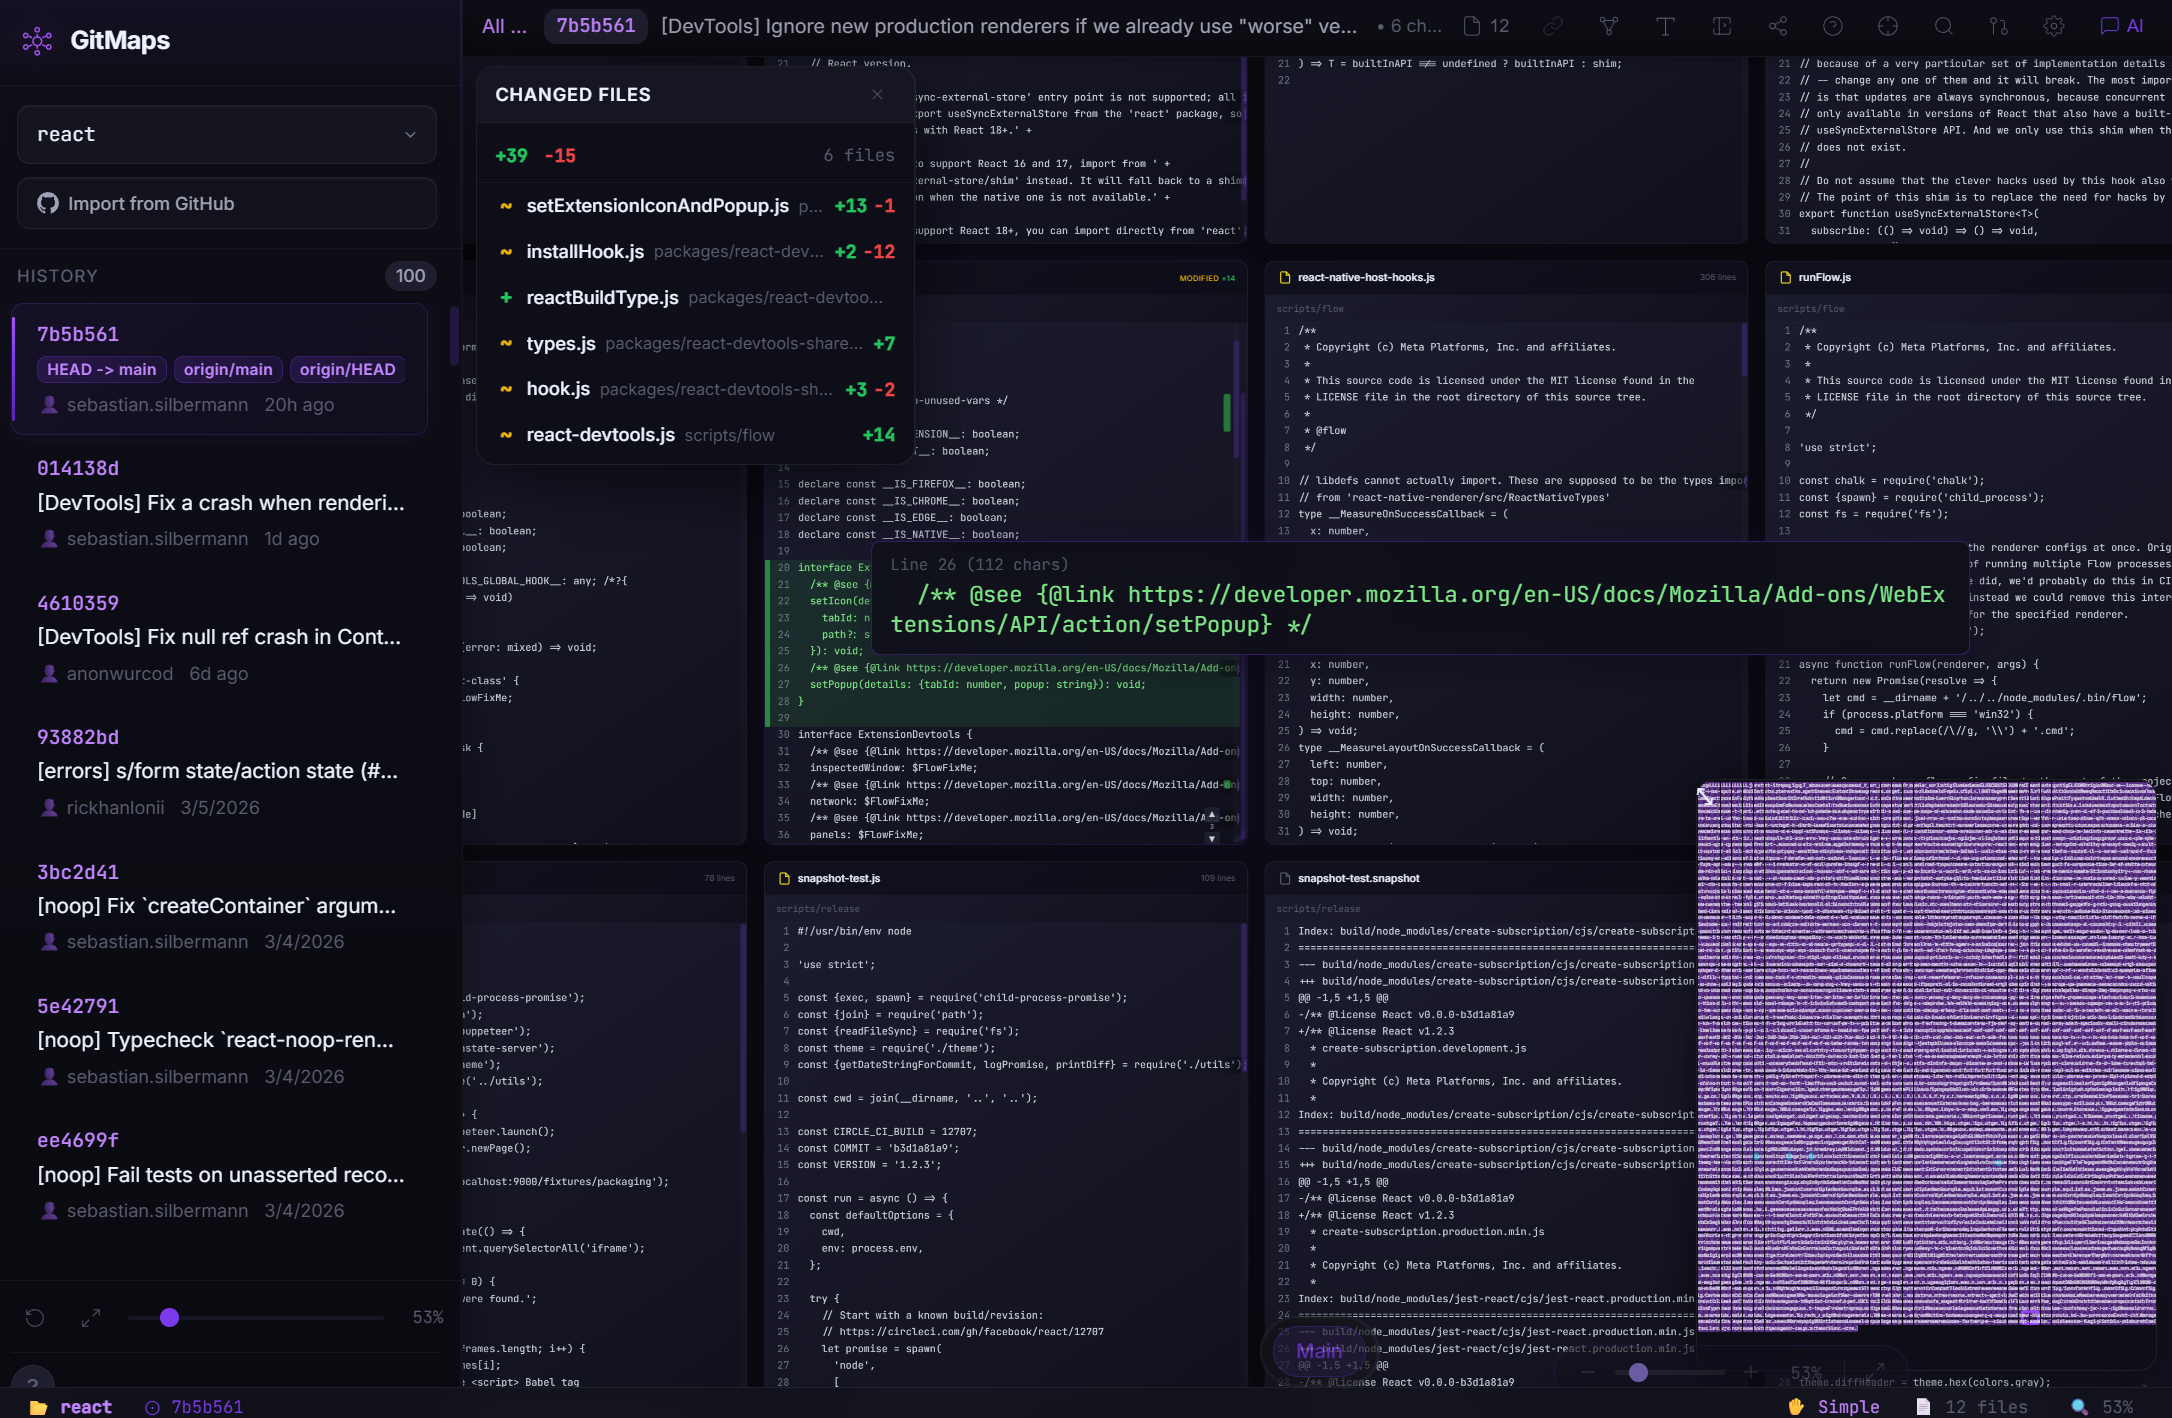2172x1418 pixels.
Task: Close the Changed Files panel
Action: (x=877, y=95)
